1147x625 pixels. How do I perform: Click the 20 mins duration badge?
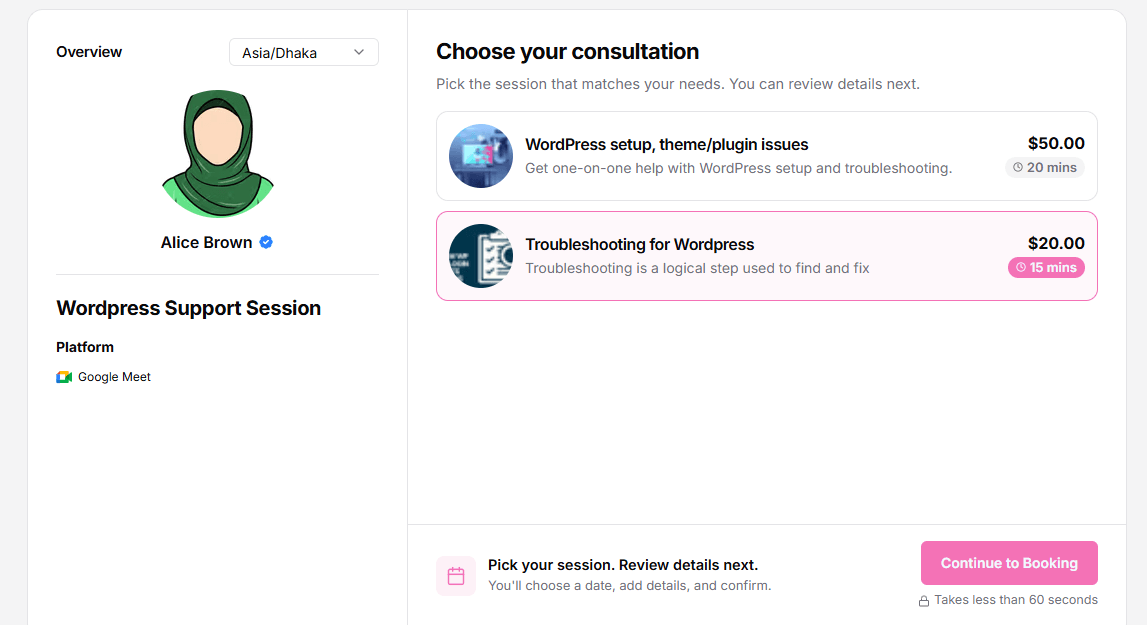click(1045, 168)
